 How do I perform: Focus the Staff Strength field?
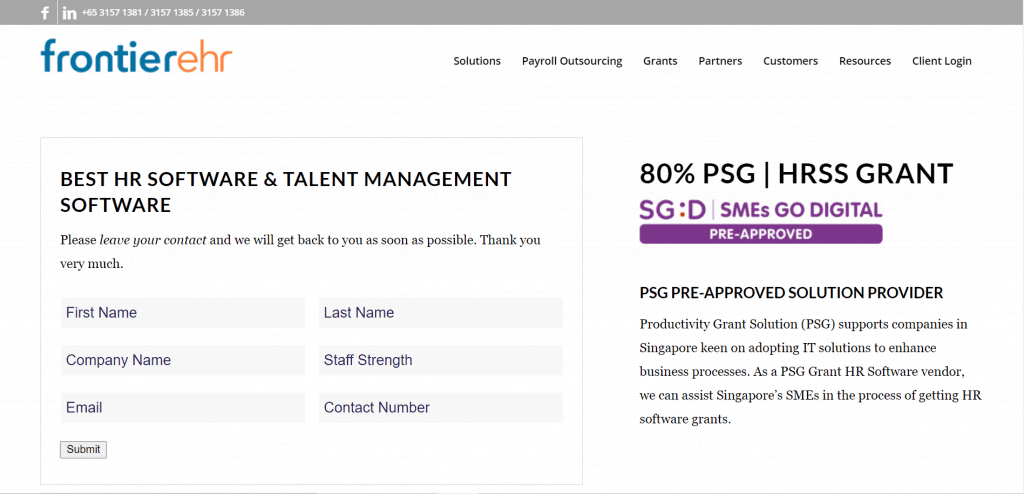pos(441,360)
